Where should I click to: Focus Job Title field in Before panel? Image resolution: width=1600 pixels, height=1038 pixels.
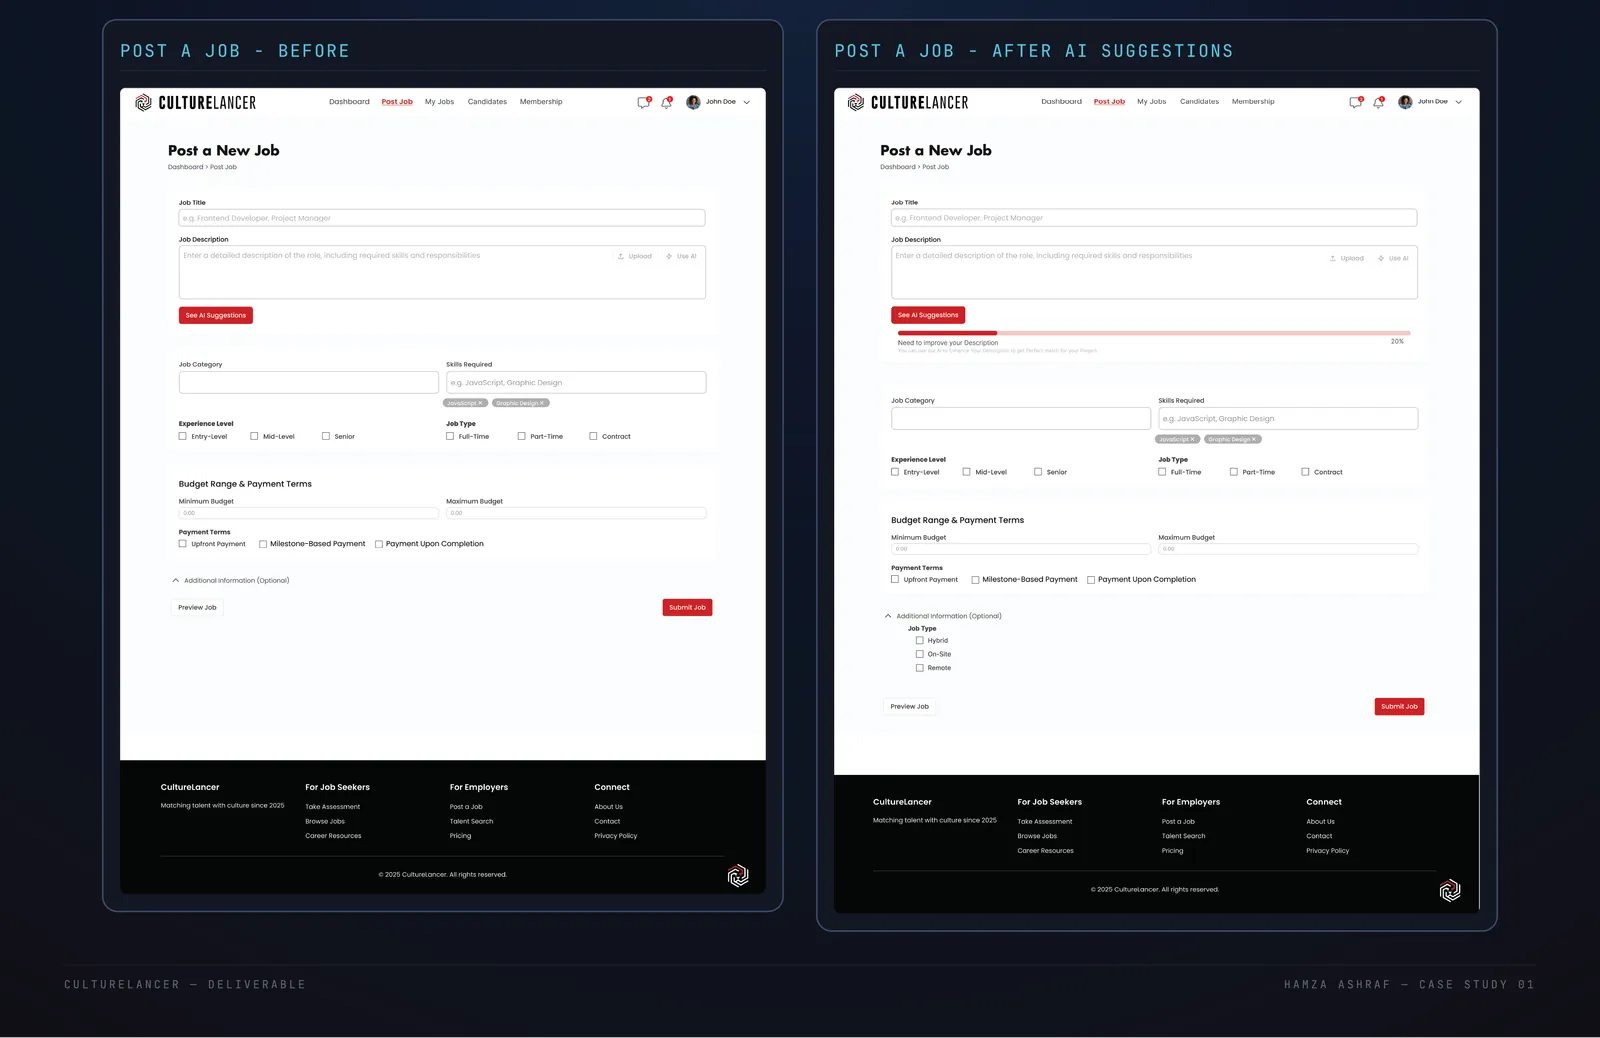tap(442, 218)
